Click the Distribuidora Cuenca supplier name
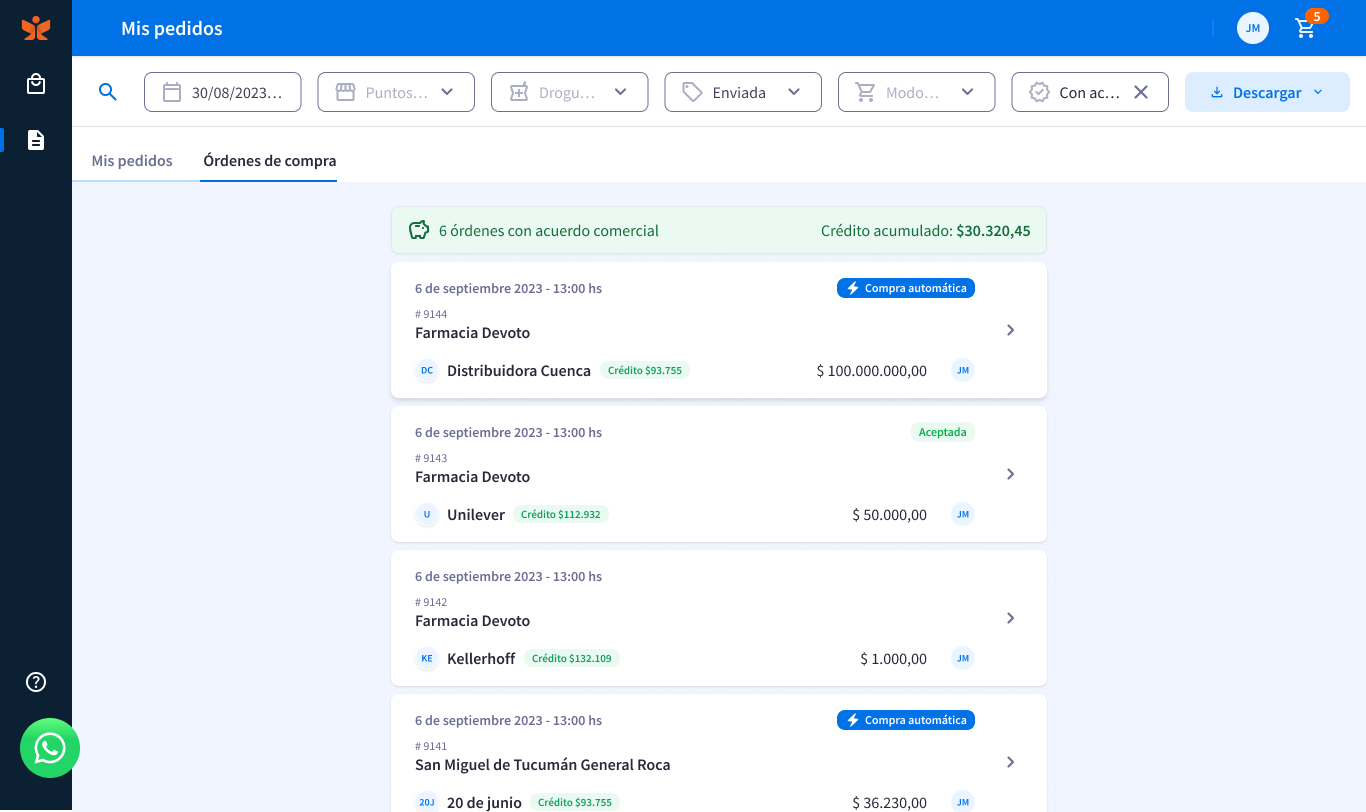This screenshot has height=812, width=1366. [519, 371]
